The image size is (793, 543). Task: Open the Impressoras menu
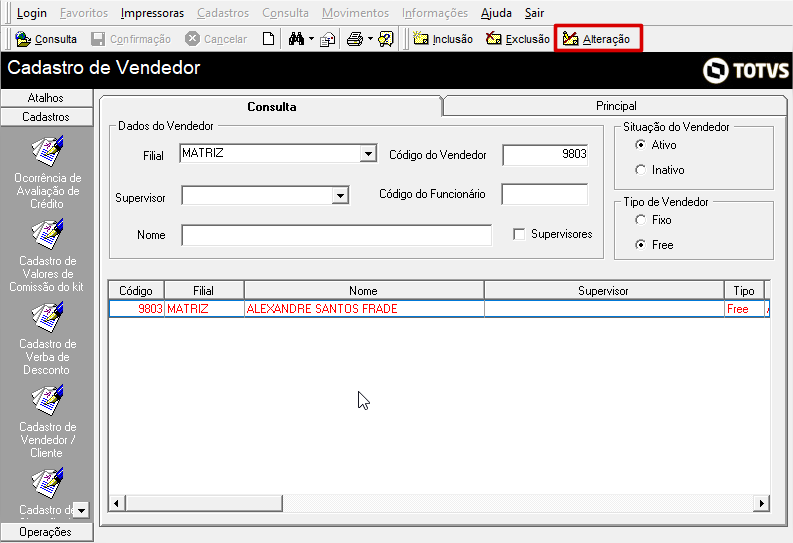click(x=152, y=13)
